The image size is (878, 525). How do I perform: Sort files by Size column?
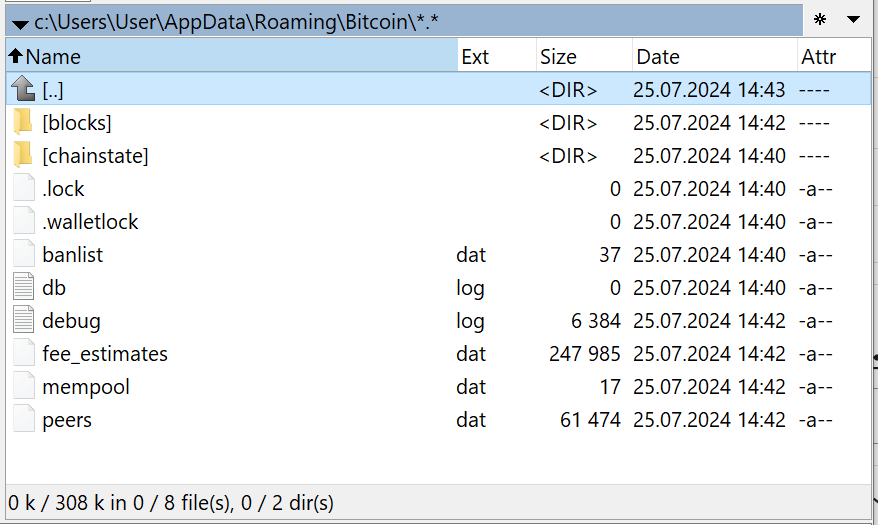(584, 56)
